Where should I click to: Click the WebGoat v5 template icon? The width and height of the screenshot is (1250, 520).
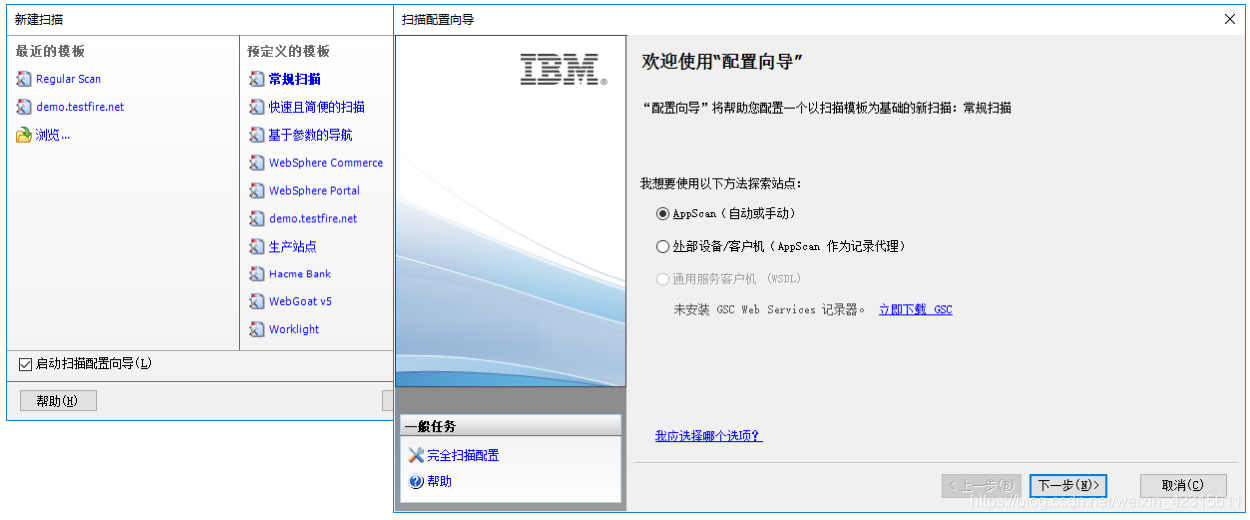[x=257, y=302]
